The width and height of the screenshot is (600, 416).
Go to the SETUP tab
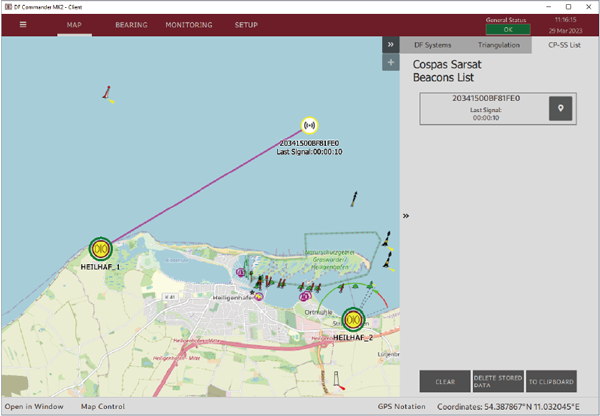pos(246,24)
